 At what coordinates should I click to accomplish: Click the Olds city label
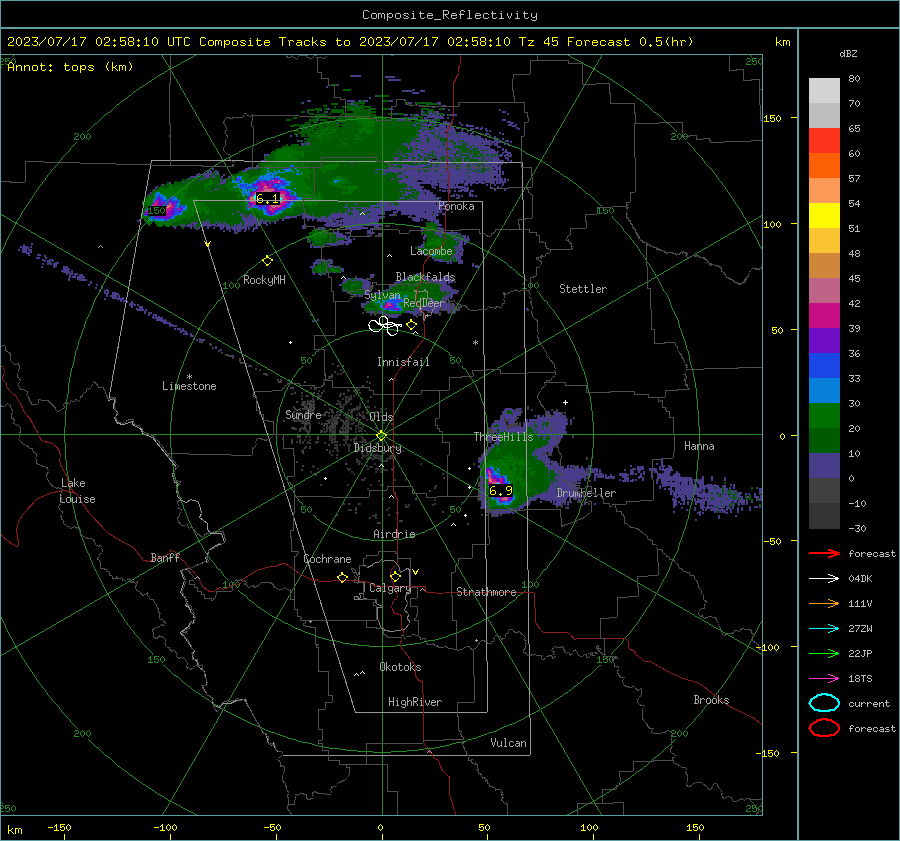[x=381, y=416]
